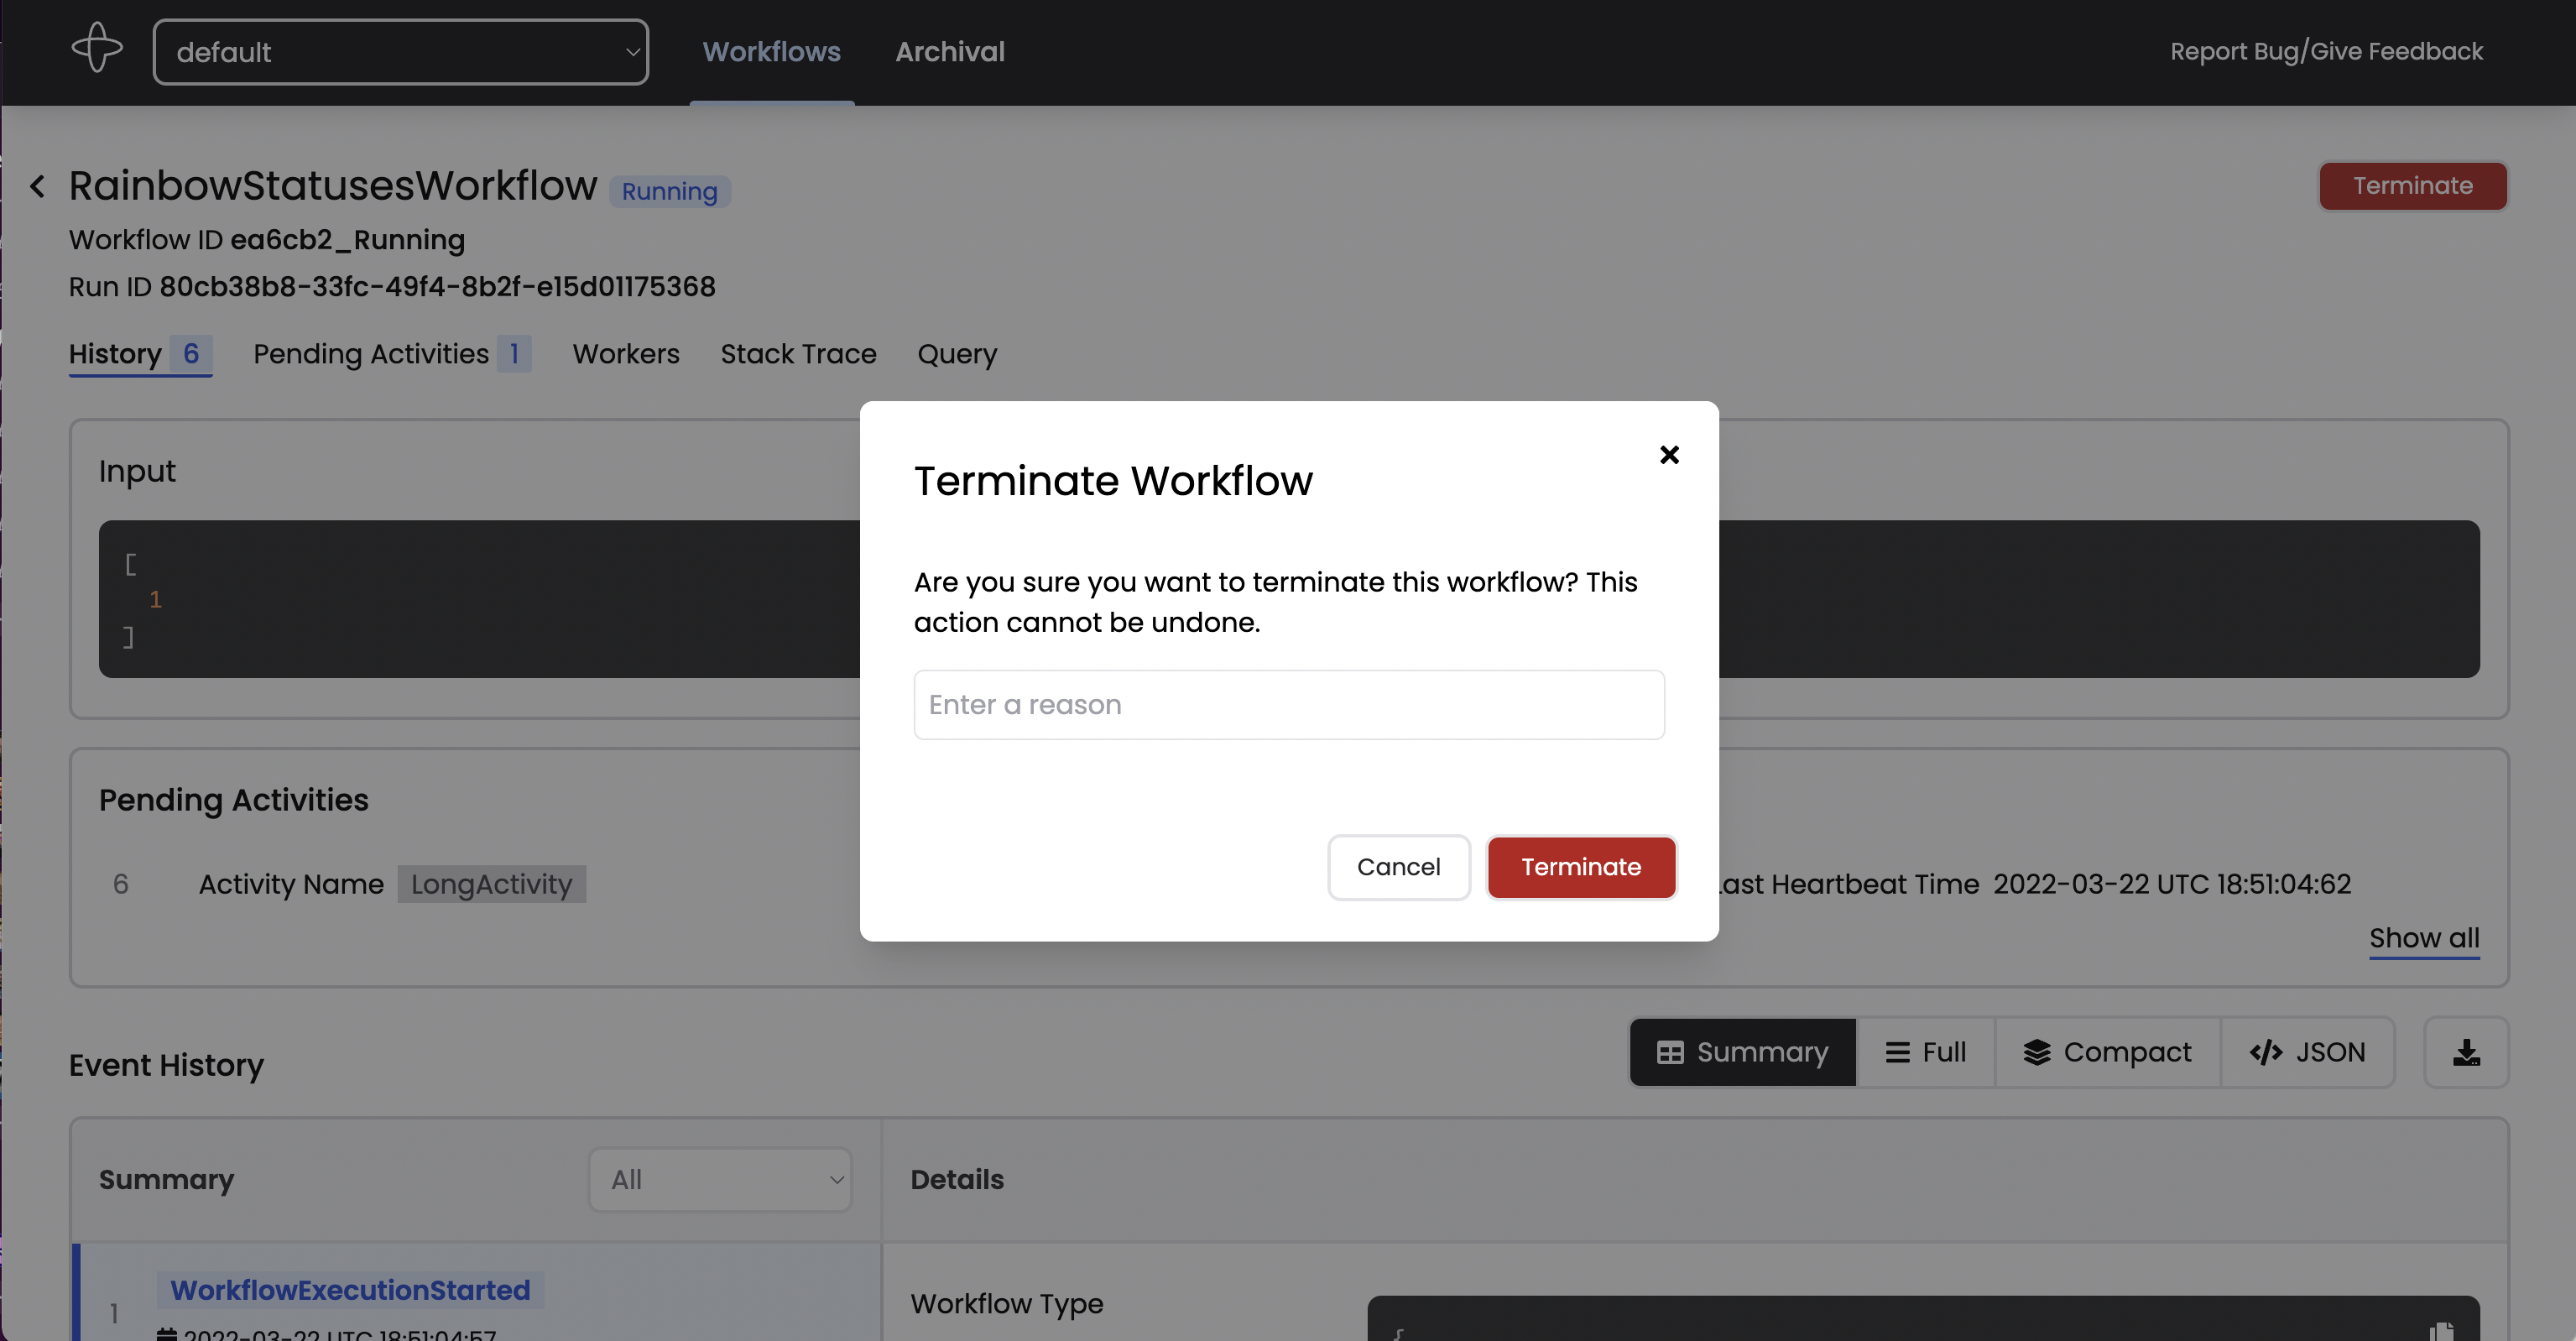Open the Workflows nav tab
Screen dimensions: 2576x1341
pos(771,52)
